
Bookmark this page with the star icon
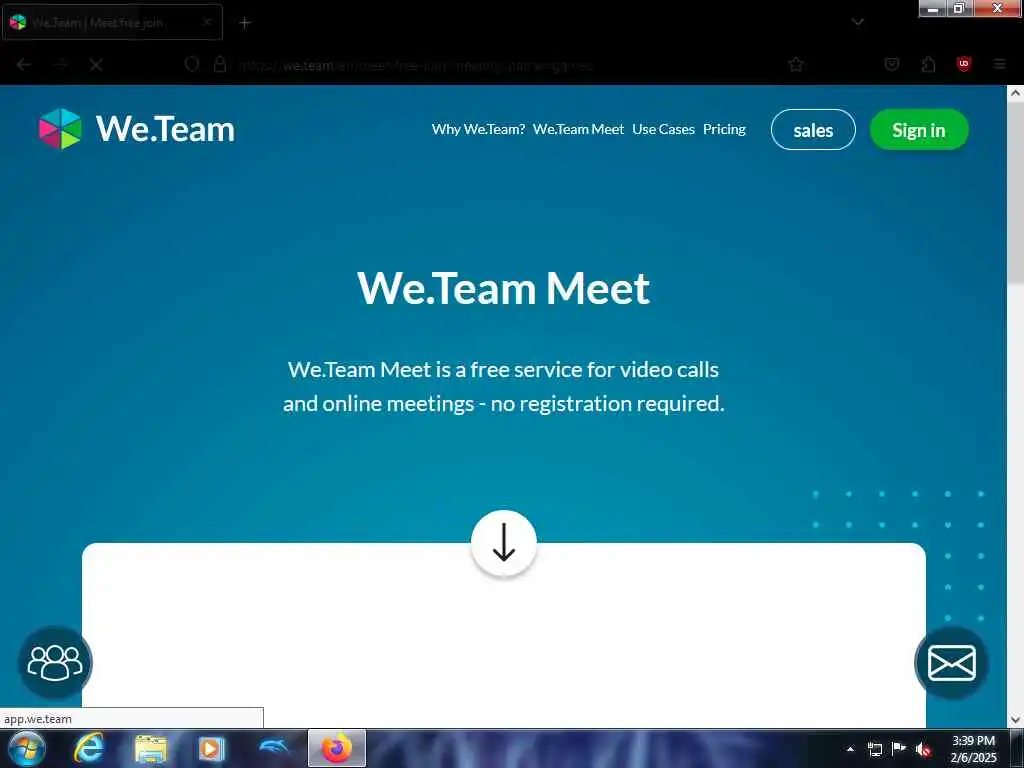click(x=795, y=64)
